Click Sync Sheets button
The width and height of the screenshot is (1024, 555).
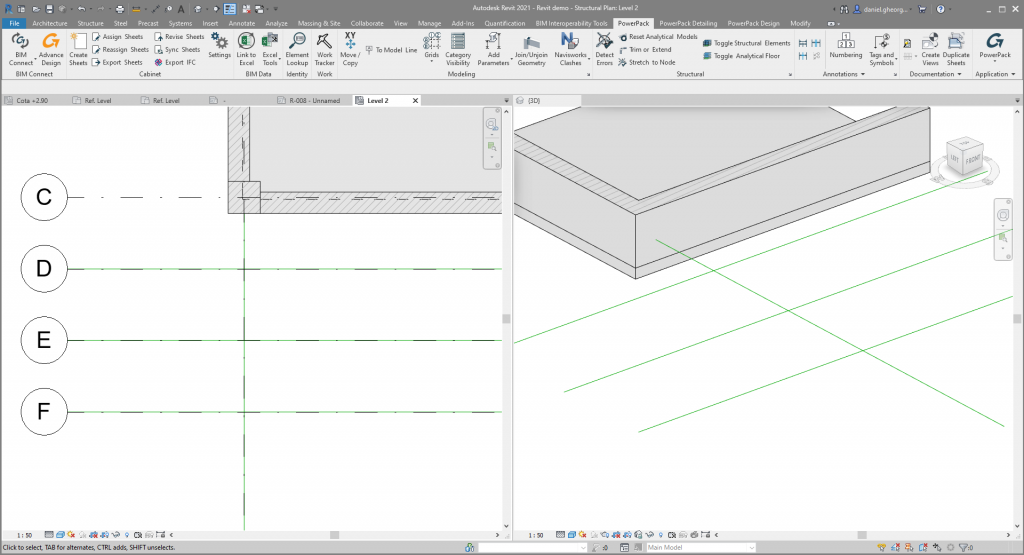point(178,50)
